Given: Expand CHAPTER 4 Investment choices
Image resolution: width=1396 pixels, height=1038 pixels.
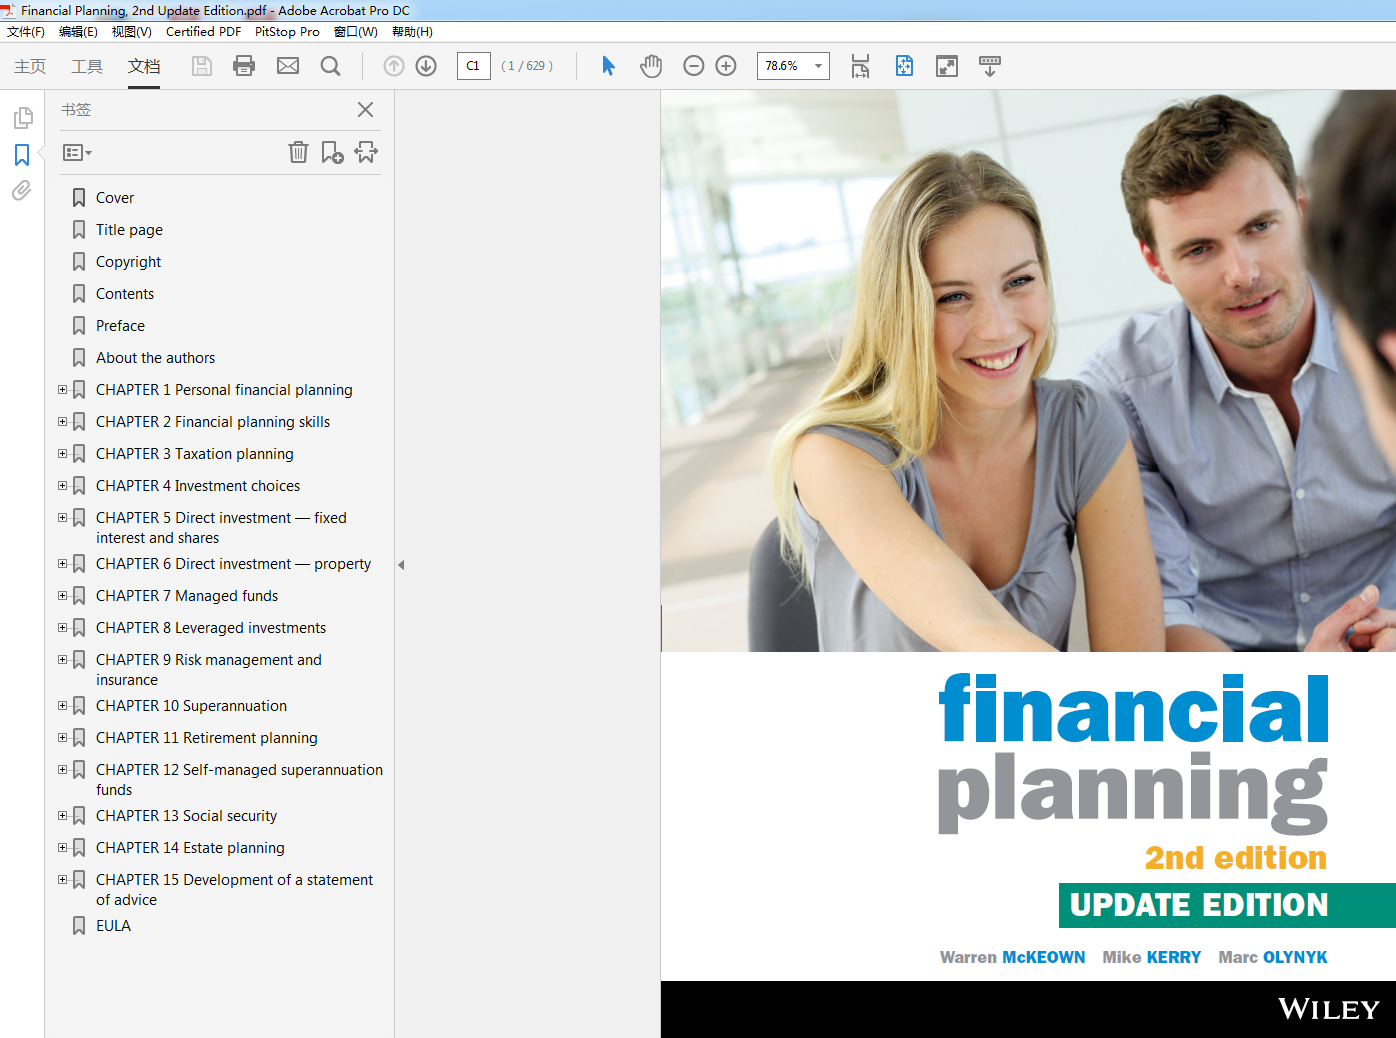Looking at the screenshot, I should pos(62,485).
